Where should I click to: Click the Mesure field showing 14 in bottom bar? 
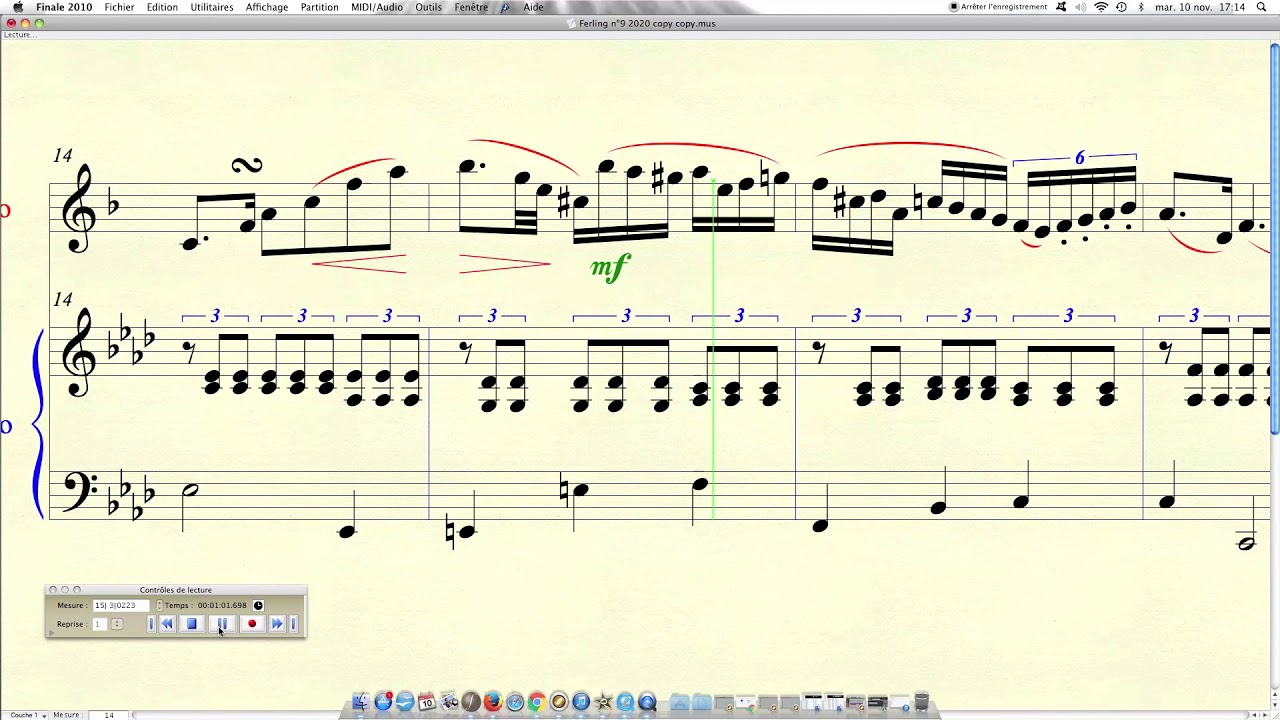click(108, 715)
